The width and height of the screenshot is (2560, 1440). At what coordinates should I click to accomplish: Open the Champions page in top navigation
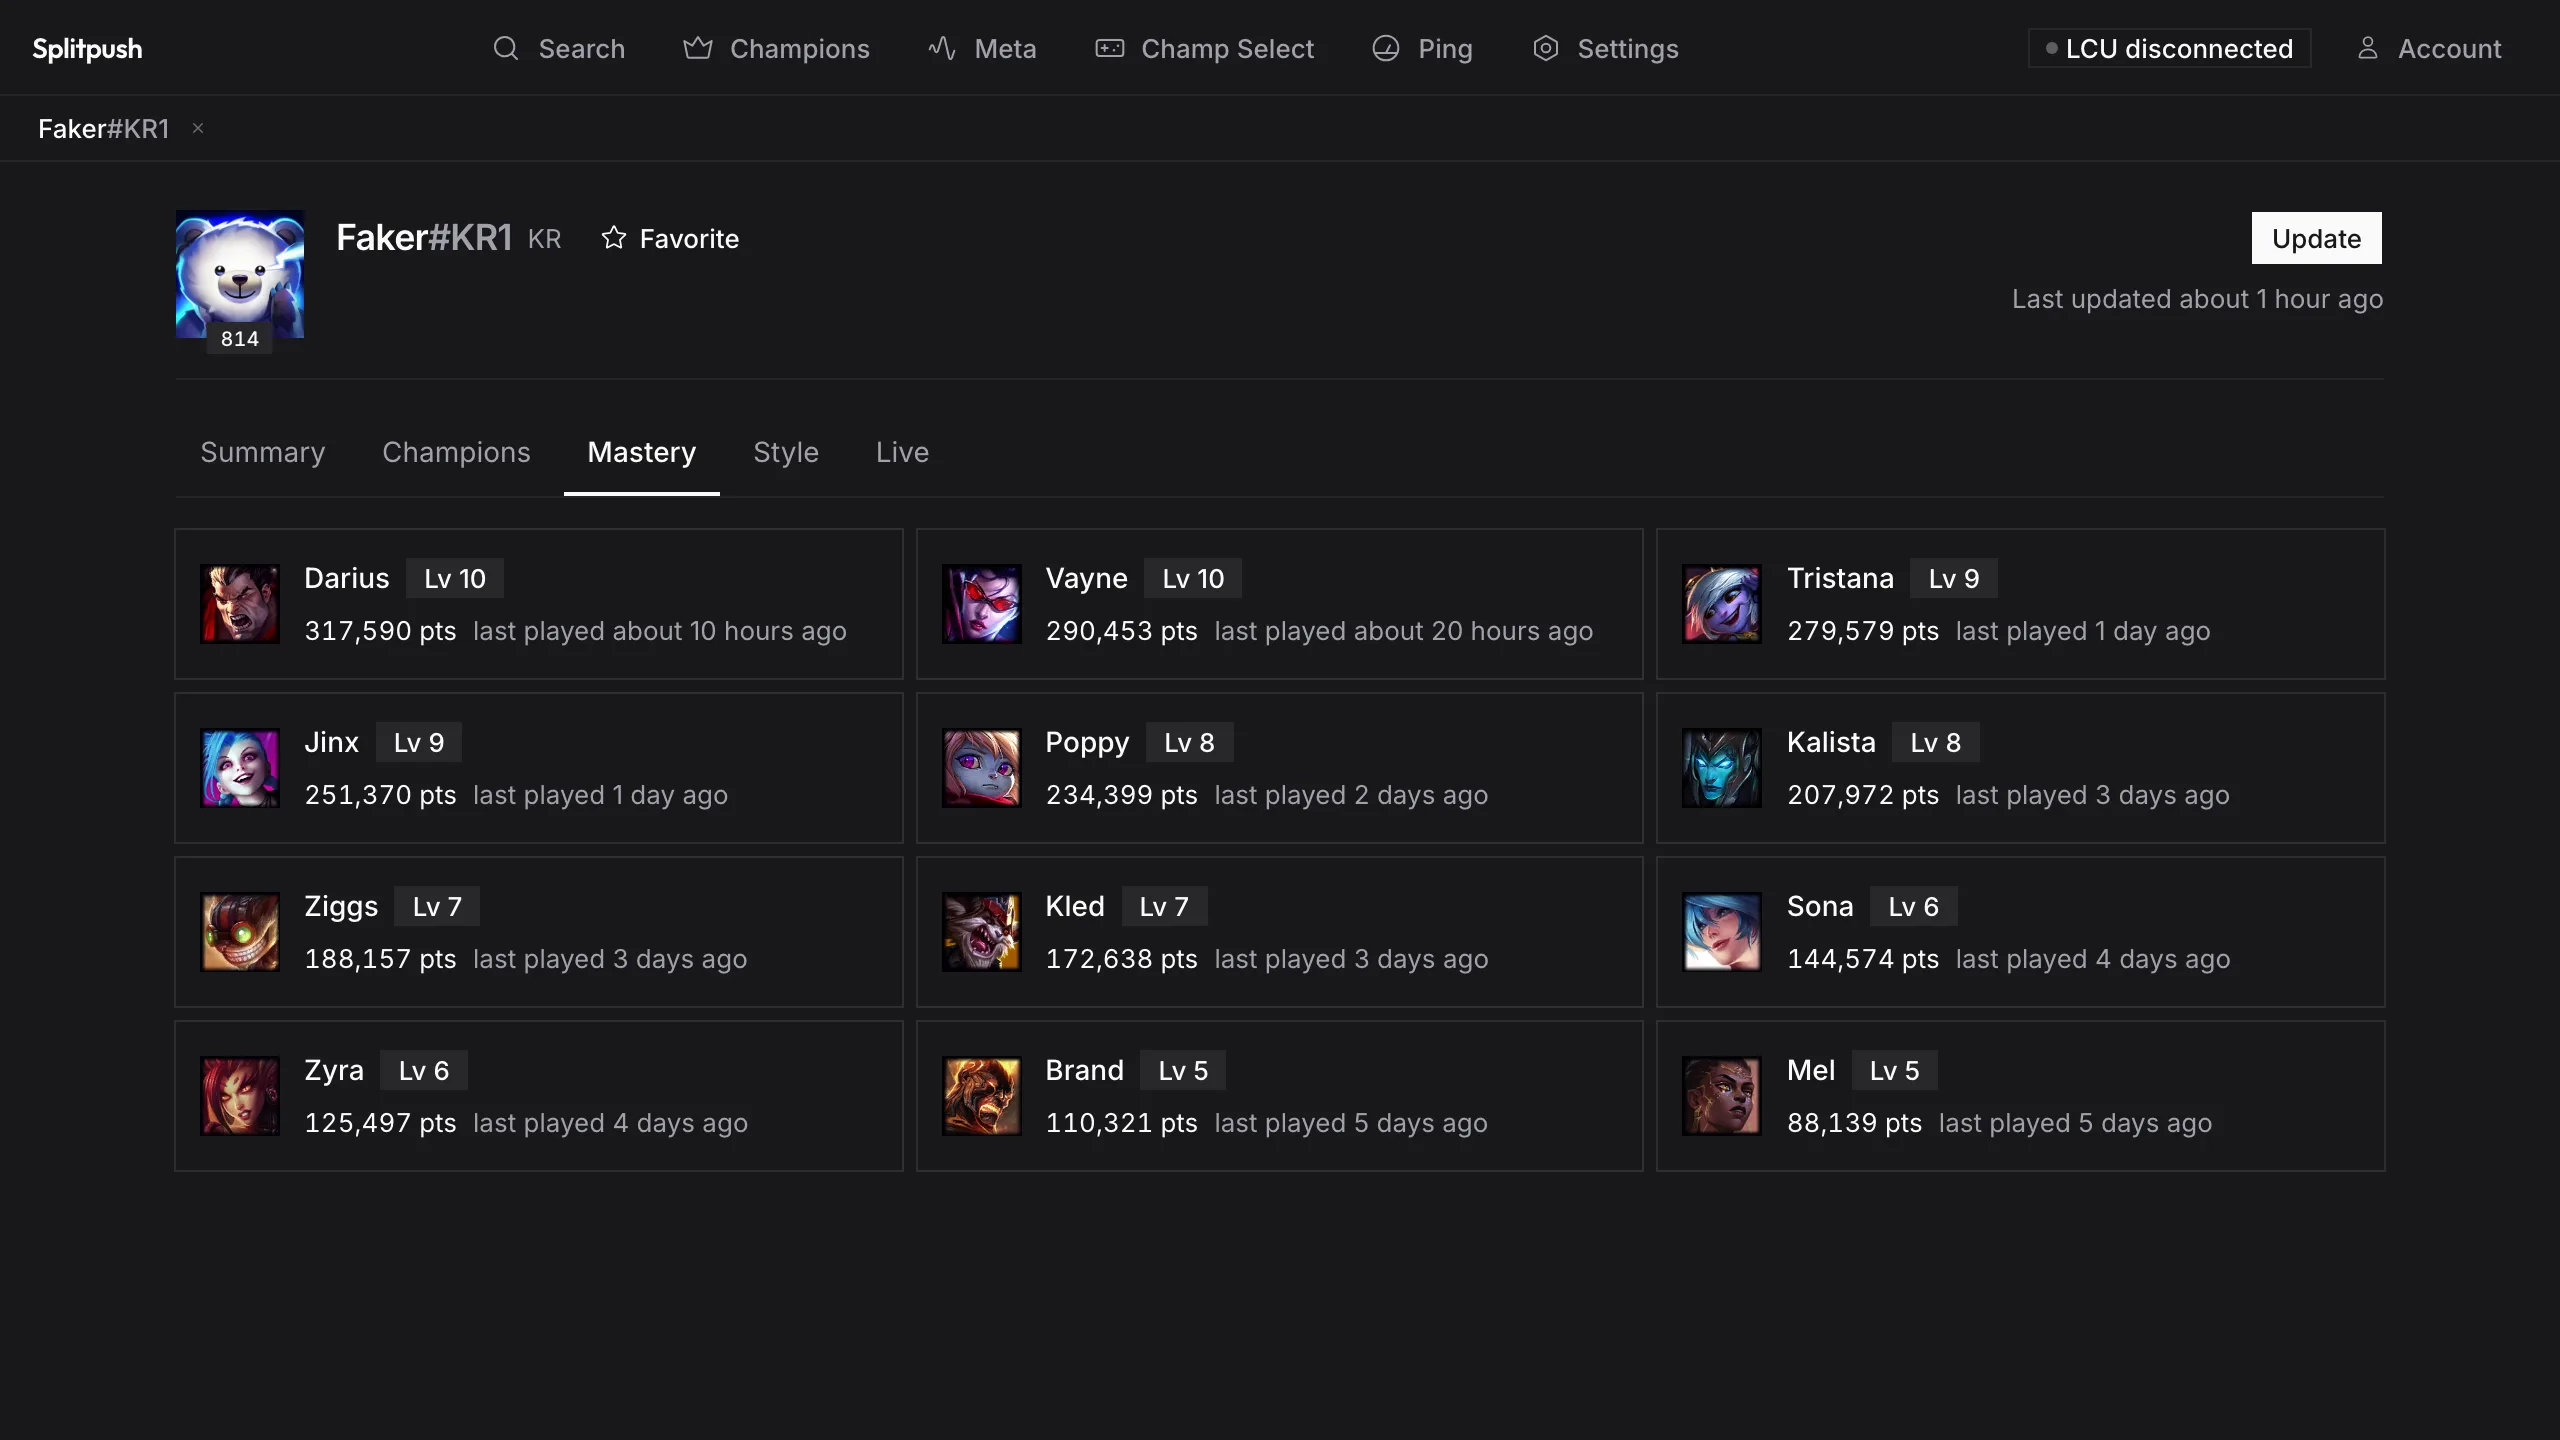click(777, 48)
